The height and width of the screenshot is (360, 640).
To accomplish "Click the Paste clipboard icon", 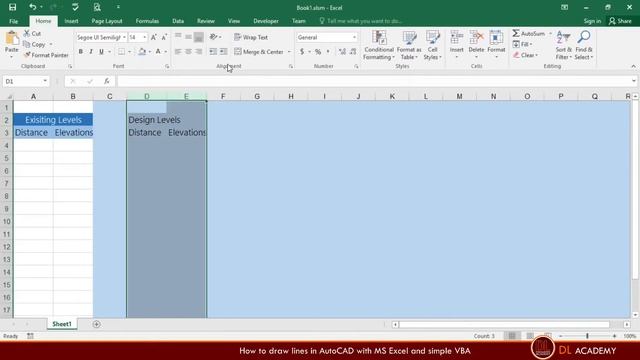I will click(12, 38).
